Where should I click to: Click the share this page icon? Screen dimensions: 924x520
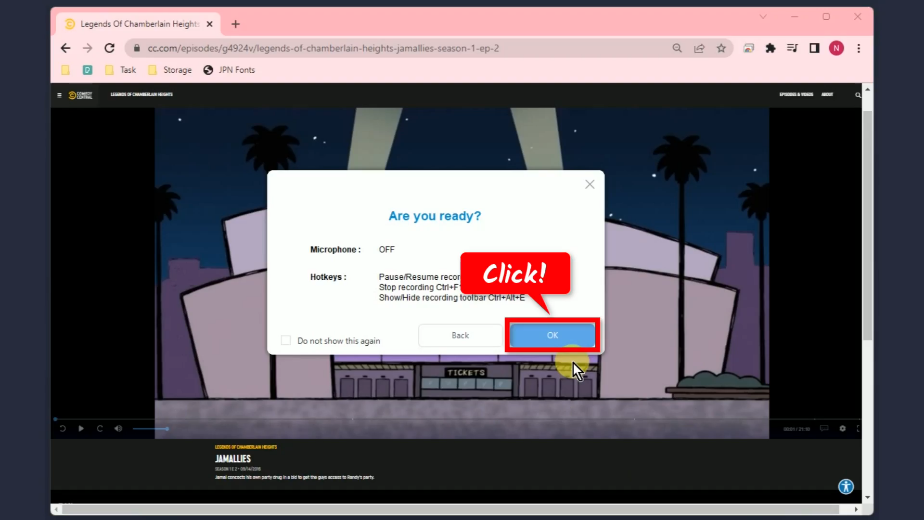699,48
